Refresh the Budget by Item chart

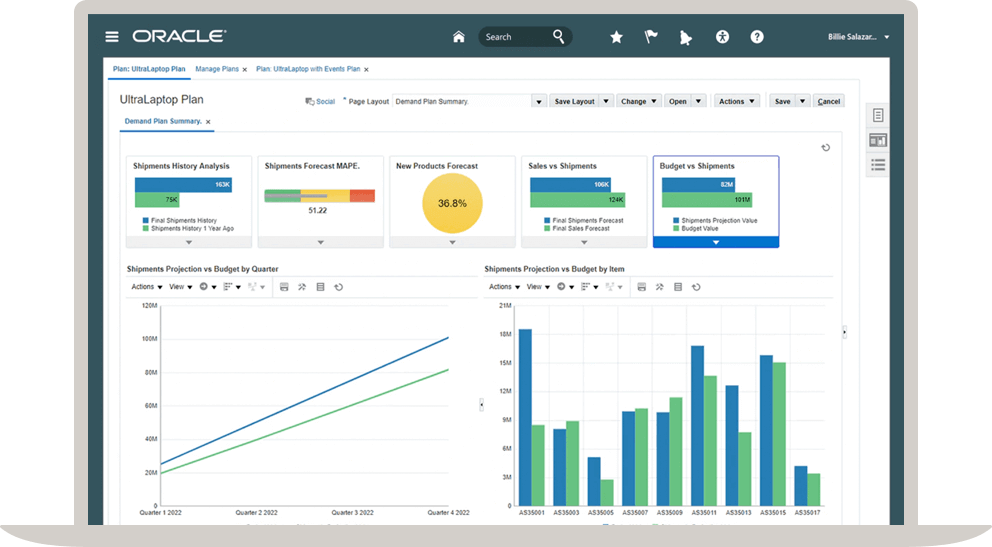696,287
